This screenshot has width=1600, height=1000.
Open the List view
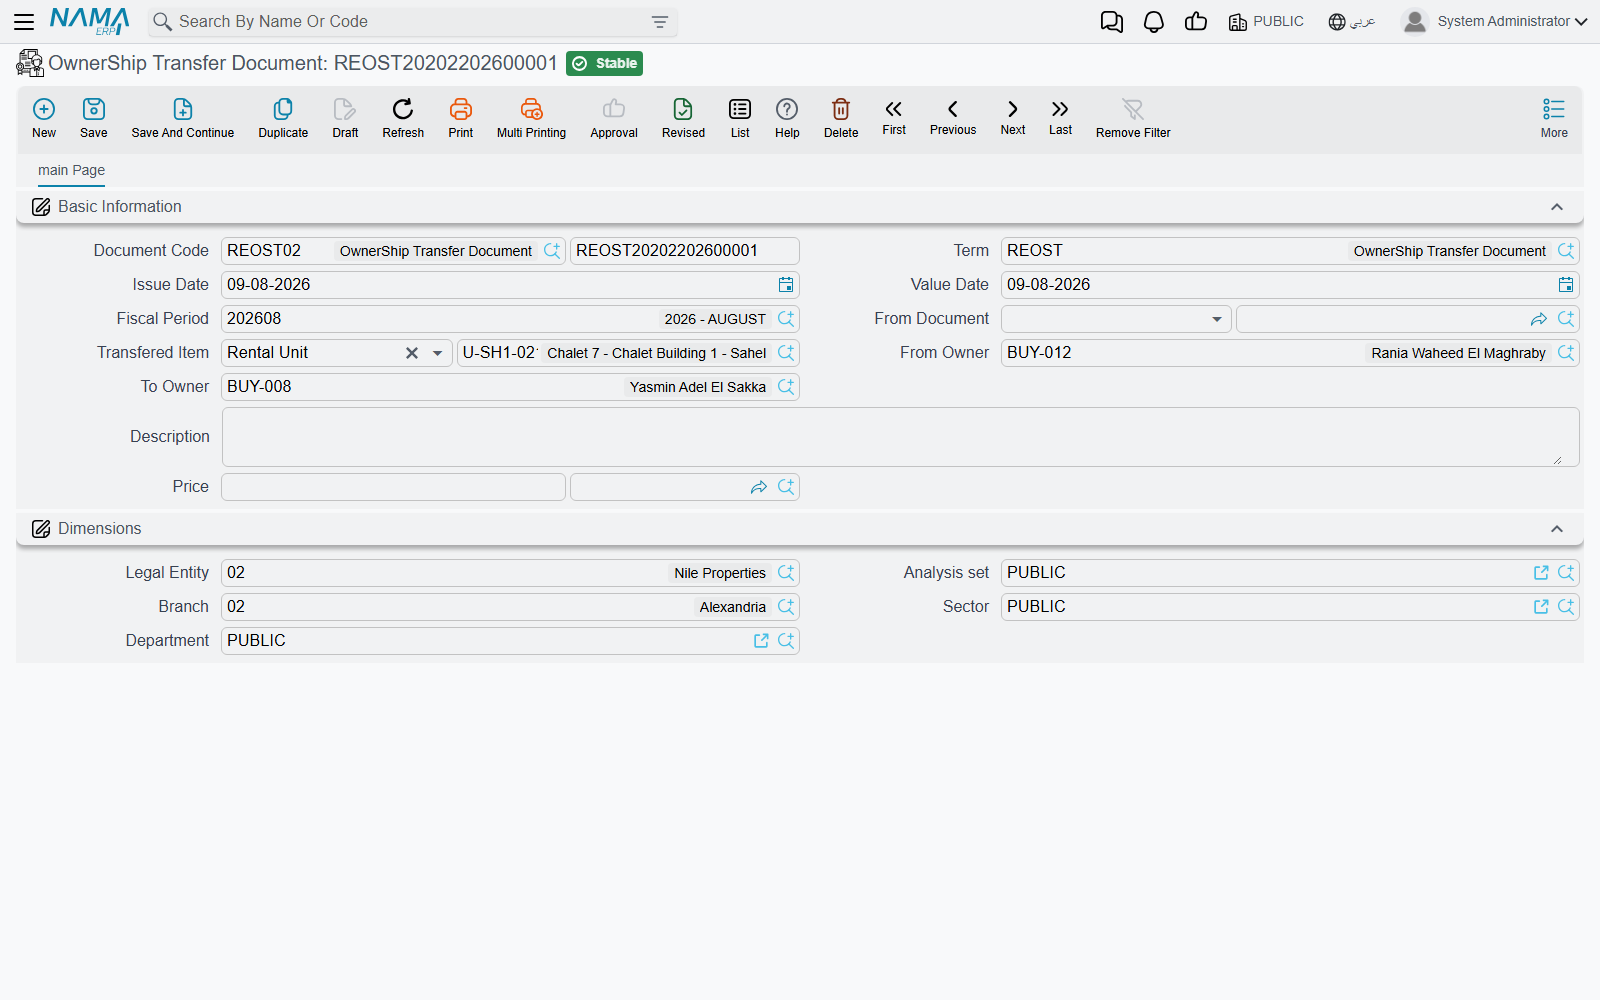tap(740, 118)
